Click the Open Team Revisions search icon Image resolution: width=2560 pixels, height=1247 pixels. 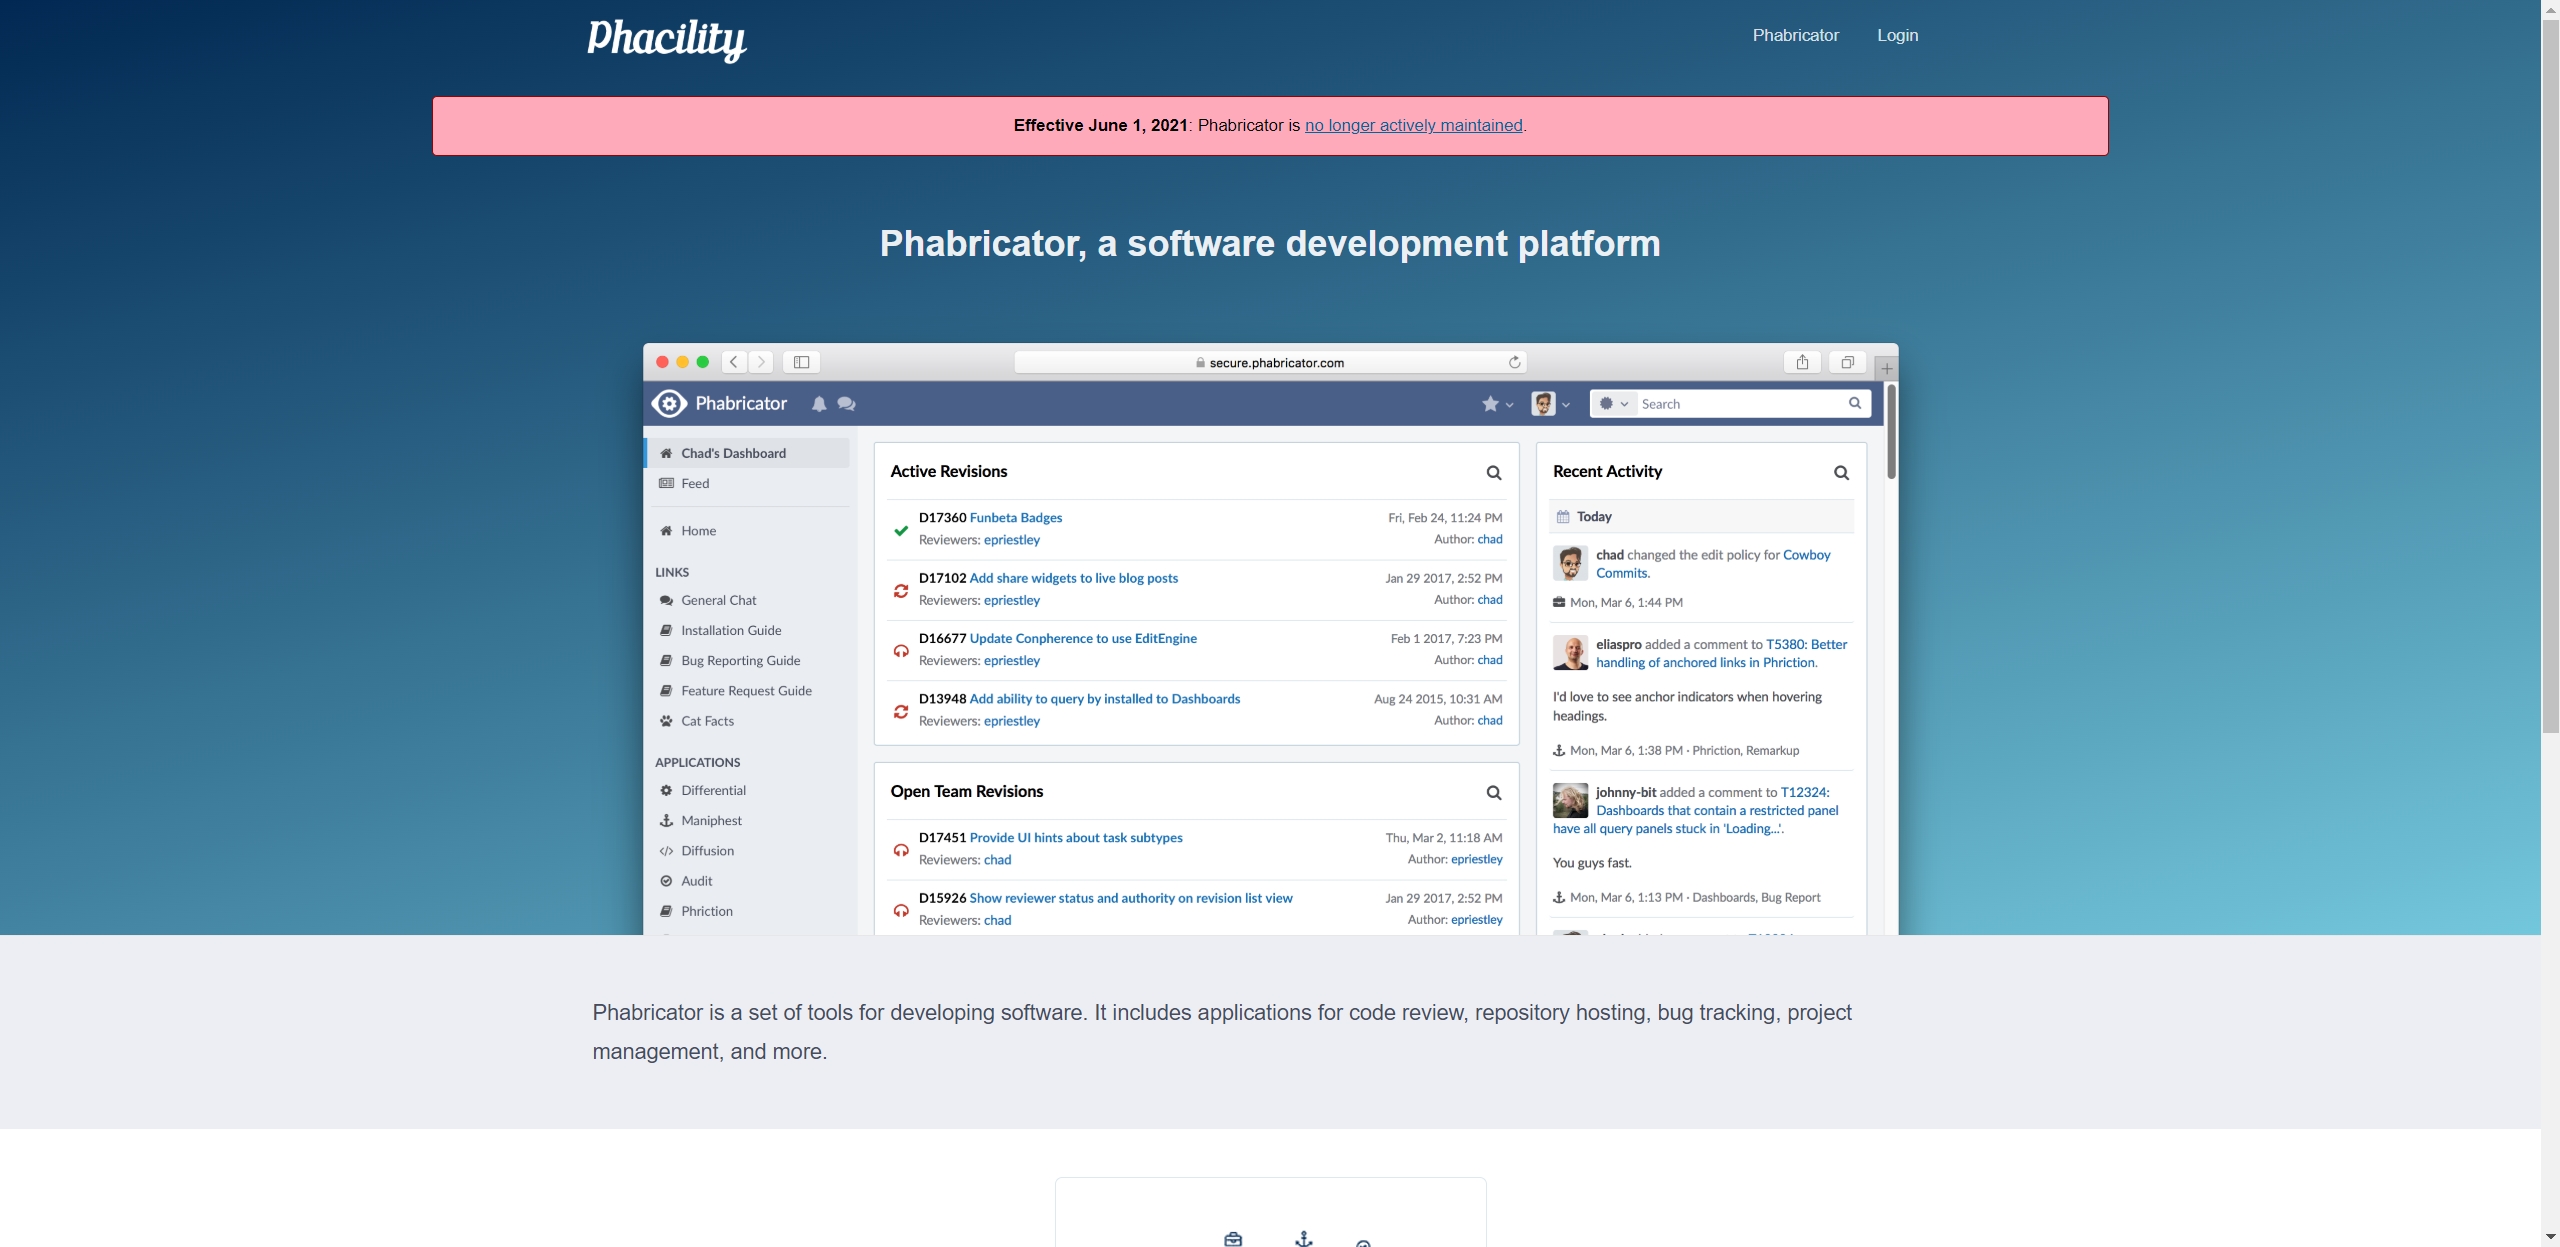click(x=1493, y=793)
